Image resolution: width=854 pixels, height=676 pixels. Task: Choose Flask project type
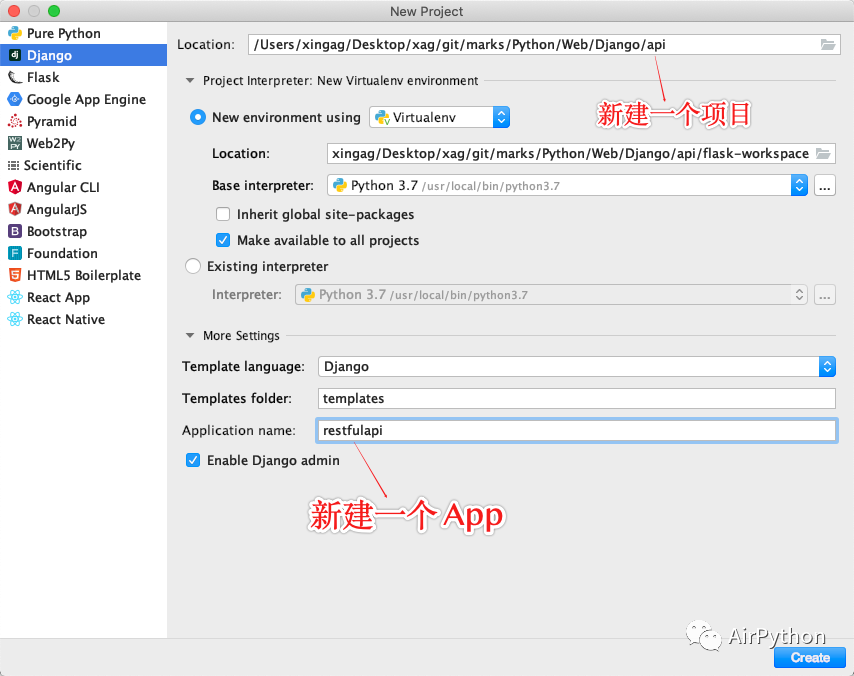click(83, 77)
